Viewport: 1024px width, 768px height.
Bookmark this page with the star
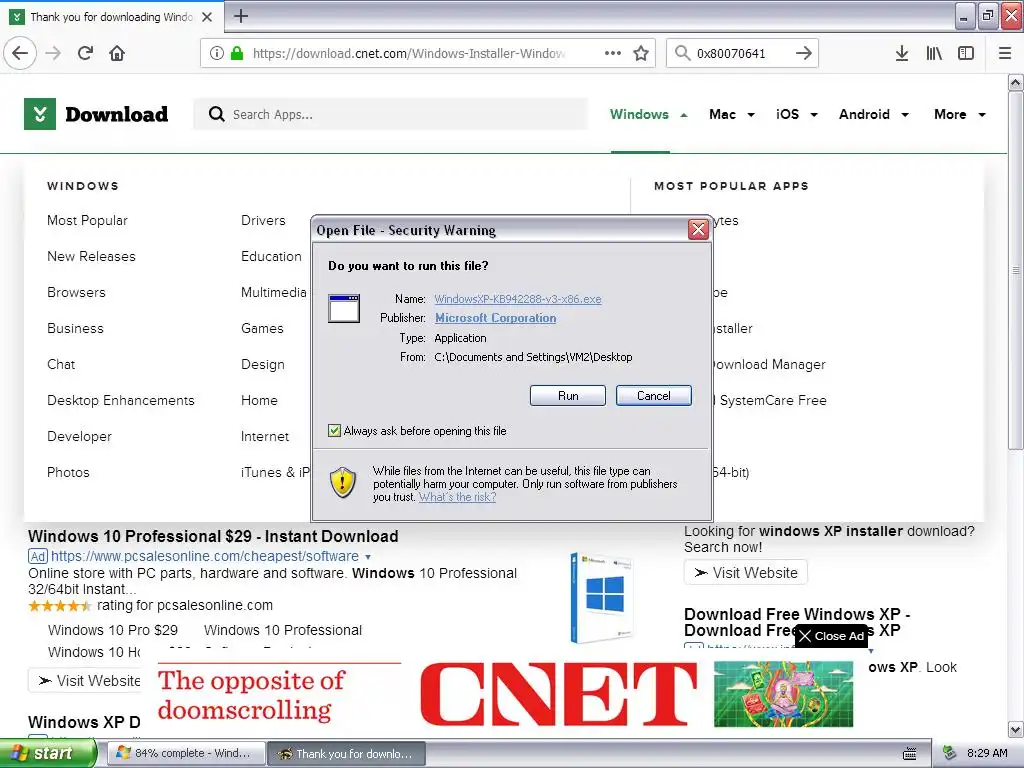pos(641,53)
